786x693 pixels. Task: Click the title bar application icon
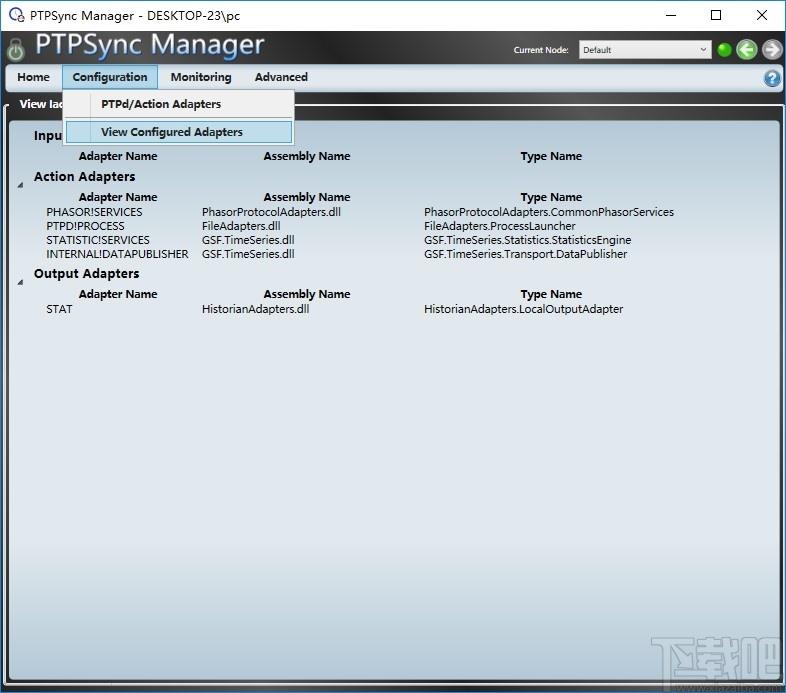(x=17, y=15)
